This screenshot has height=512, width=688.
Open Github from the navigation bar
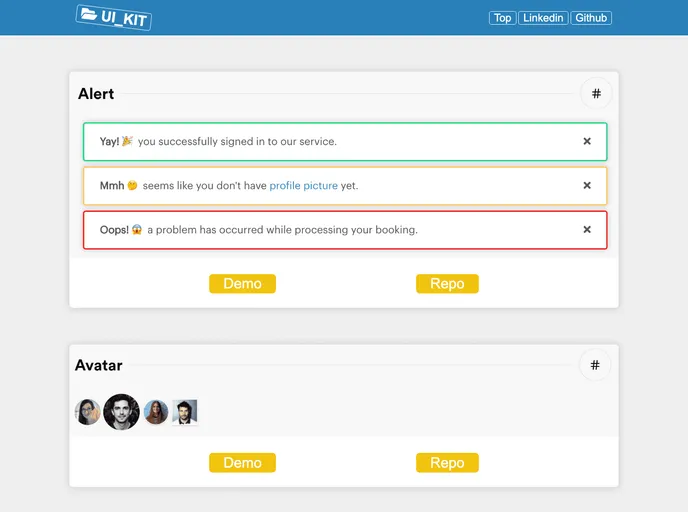point(591,18)
